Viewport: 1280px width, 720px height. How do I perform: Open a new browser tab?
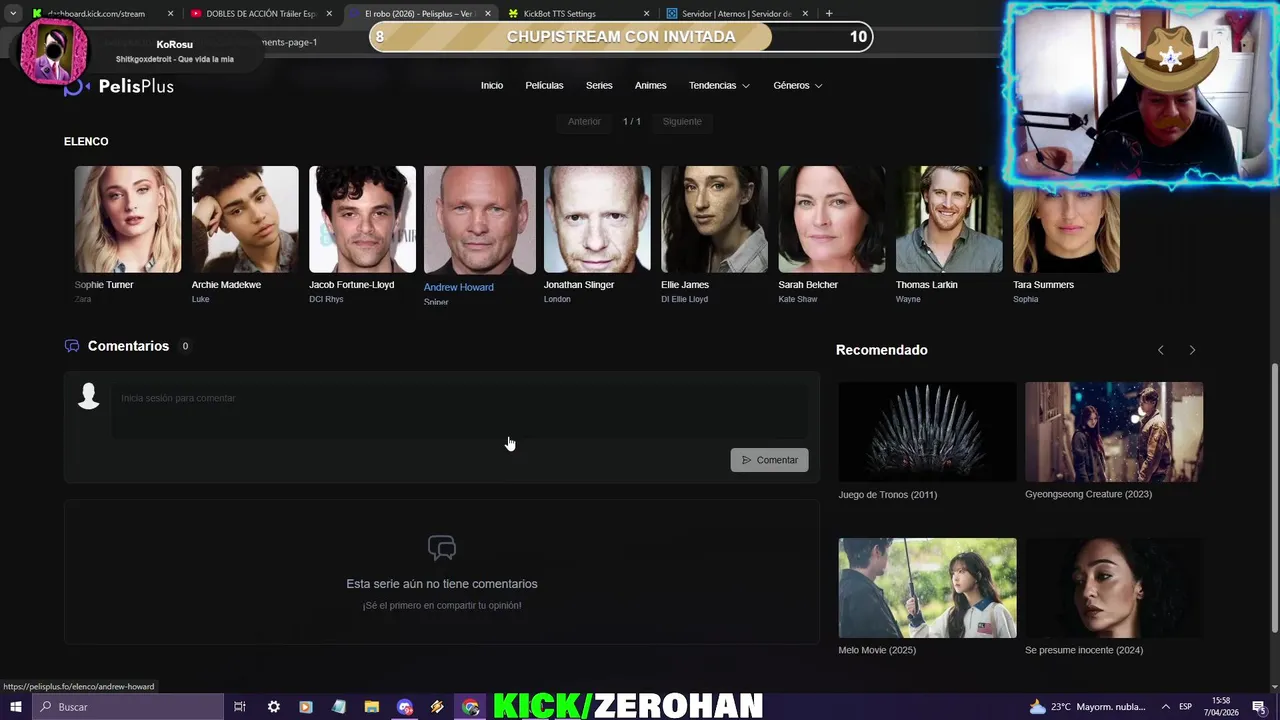pos(829,14)
